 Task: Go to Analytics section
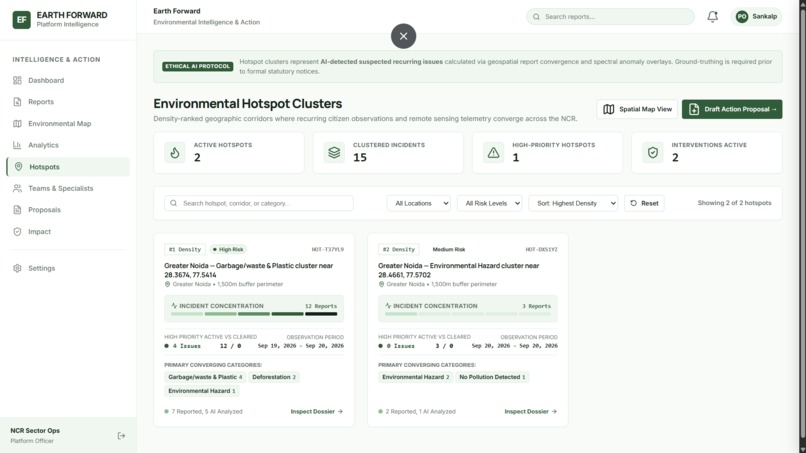68,145
